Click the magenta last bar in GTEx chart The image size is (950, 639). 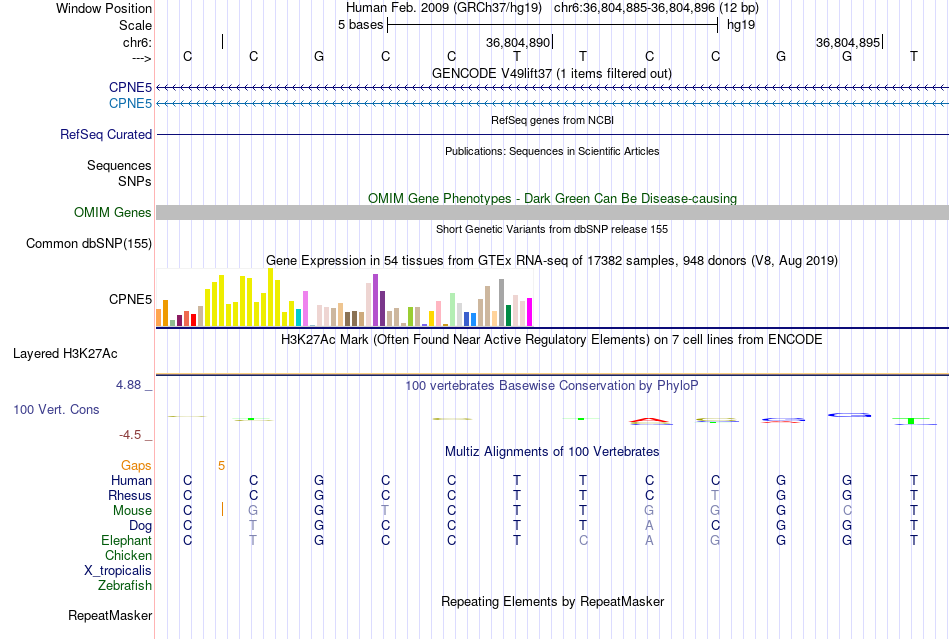530,312
